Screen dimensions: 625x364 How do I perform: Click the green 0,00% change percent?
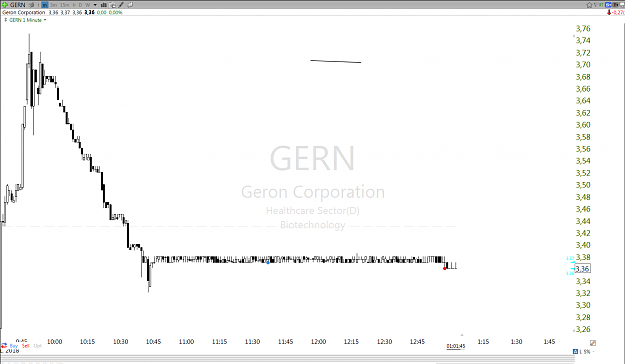[116, 12]
